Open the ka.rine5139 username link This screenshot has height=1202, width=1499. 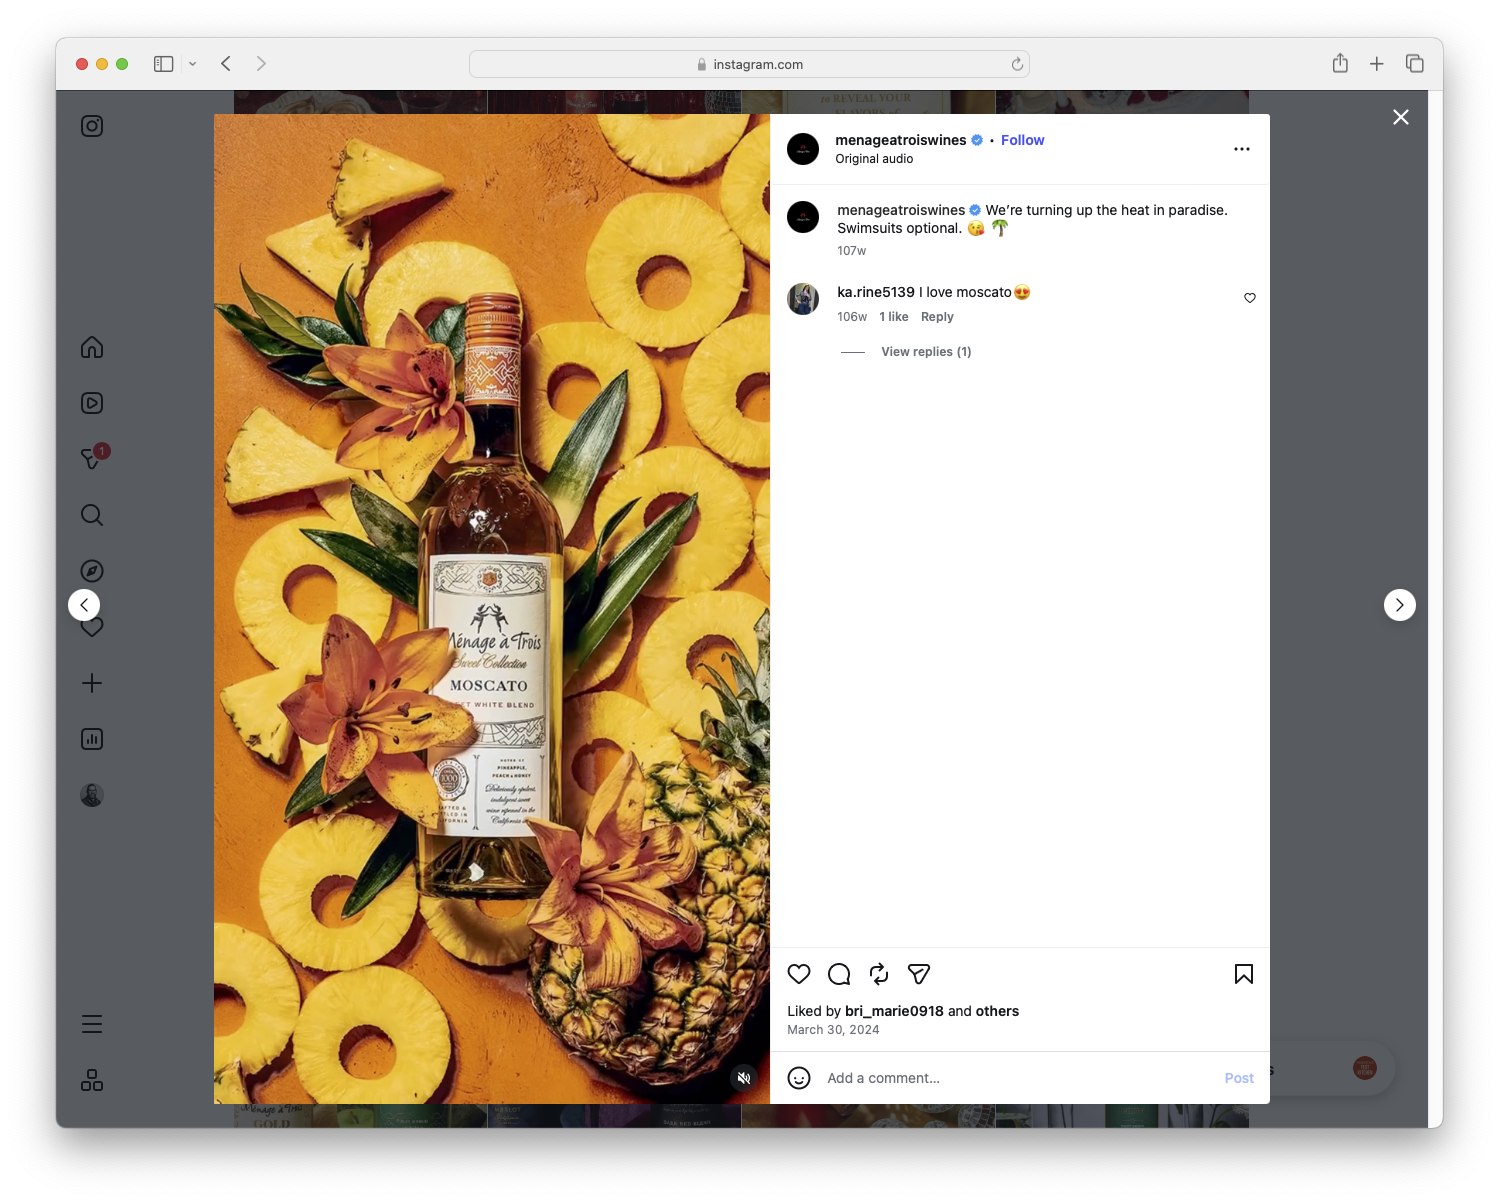click(x=876, y=292)
